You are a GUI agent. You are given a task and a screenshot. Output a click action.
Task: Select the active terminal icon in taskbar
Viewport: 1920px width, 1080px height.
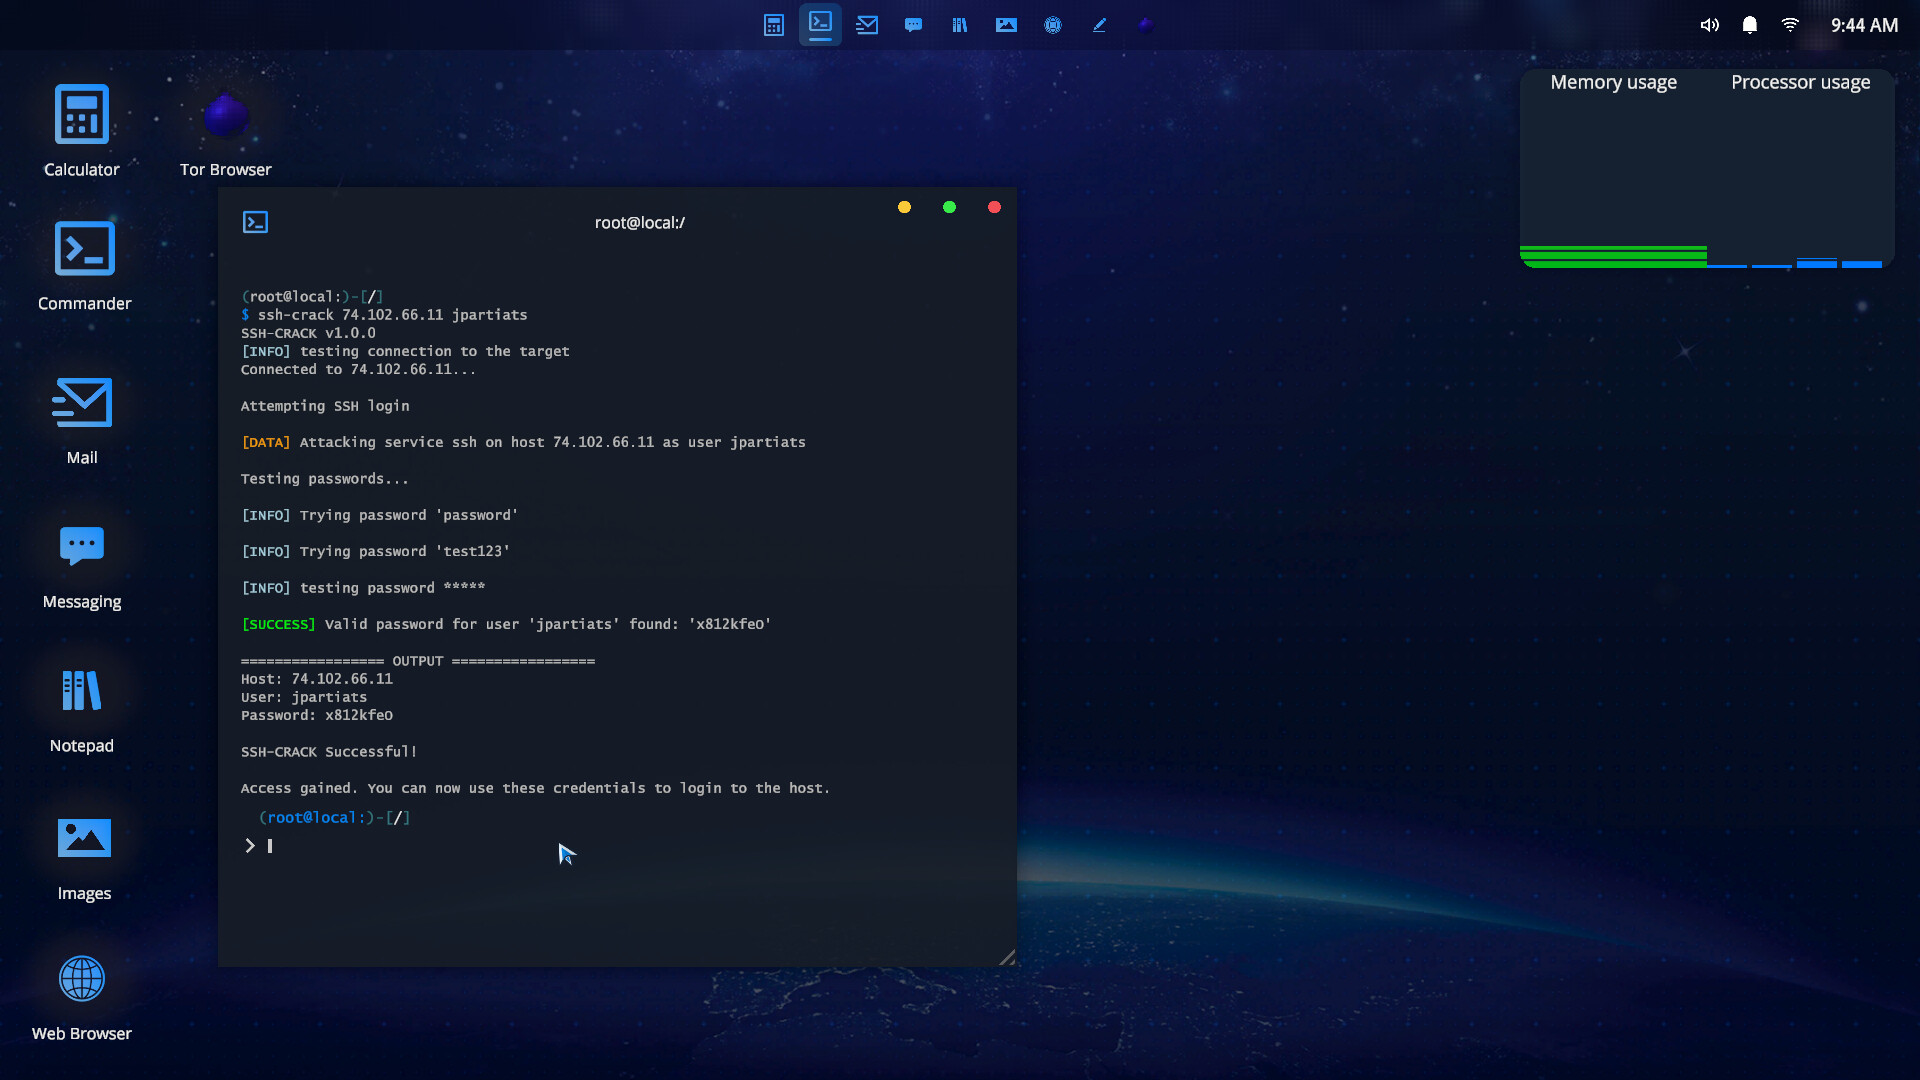tap(820, 24)
